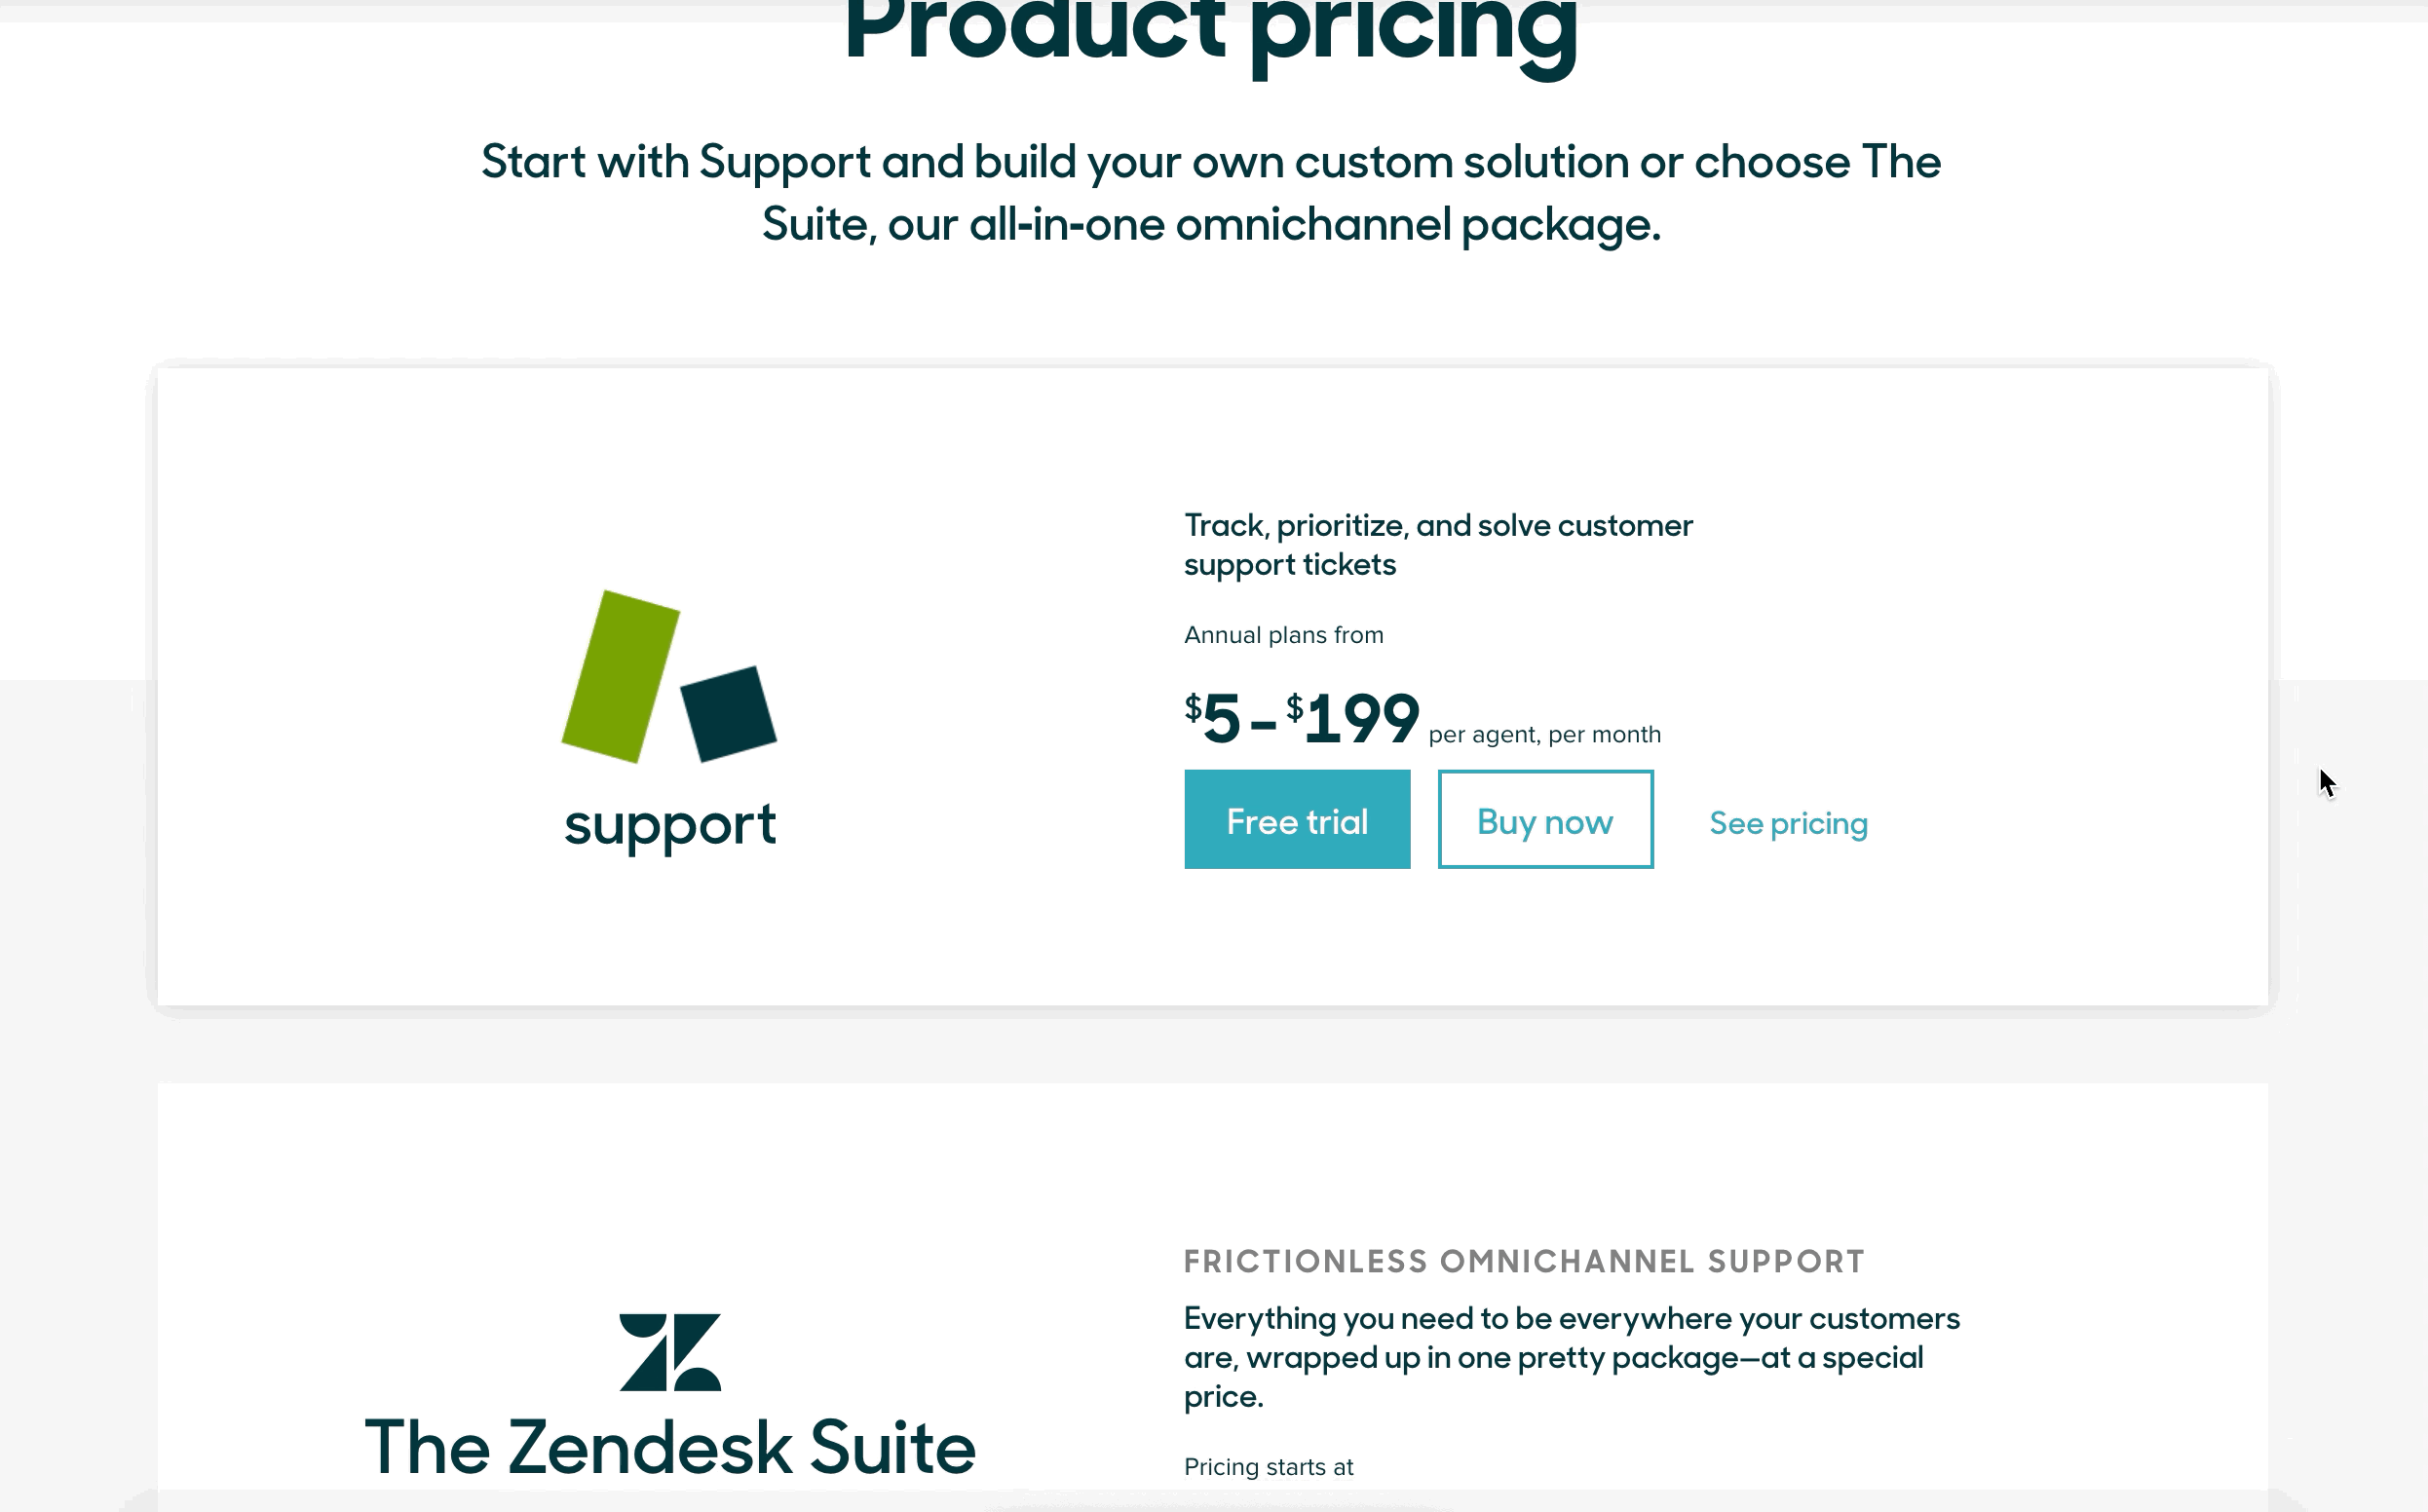Click the '$199' upper price

coord(1352,717)
